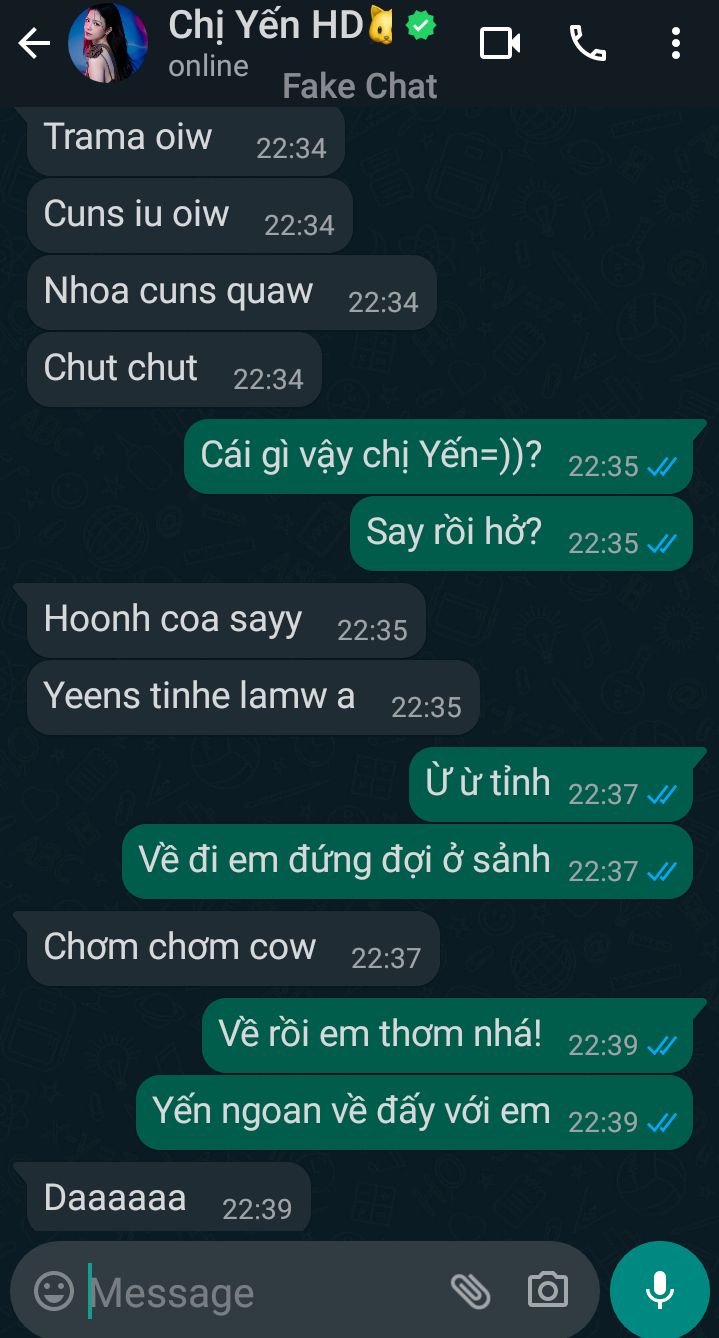The height and width of the screenshot is (1338, 719).
Task: Open the three-dot options menu
Action: [676, 43]
